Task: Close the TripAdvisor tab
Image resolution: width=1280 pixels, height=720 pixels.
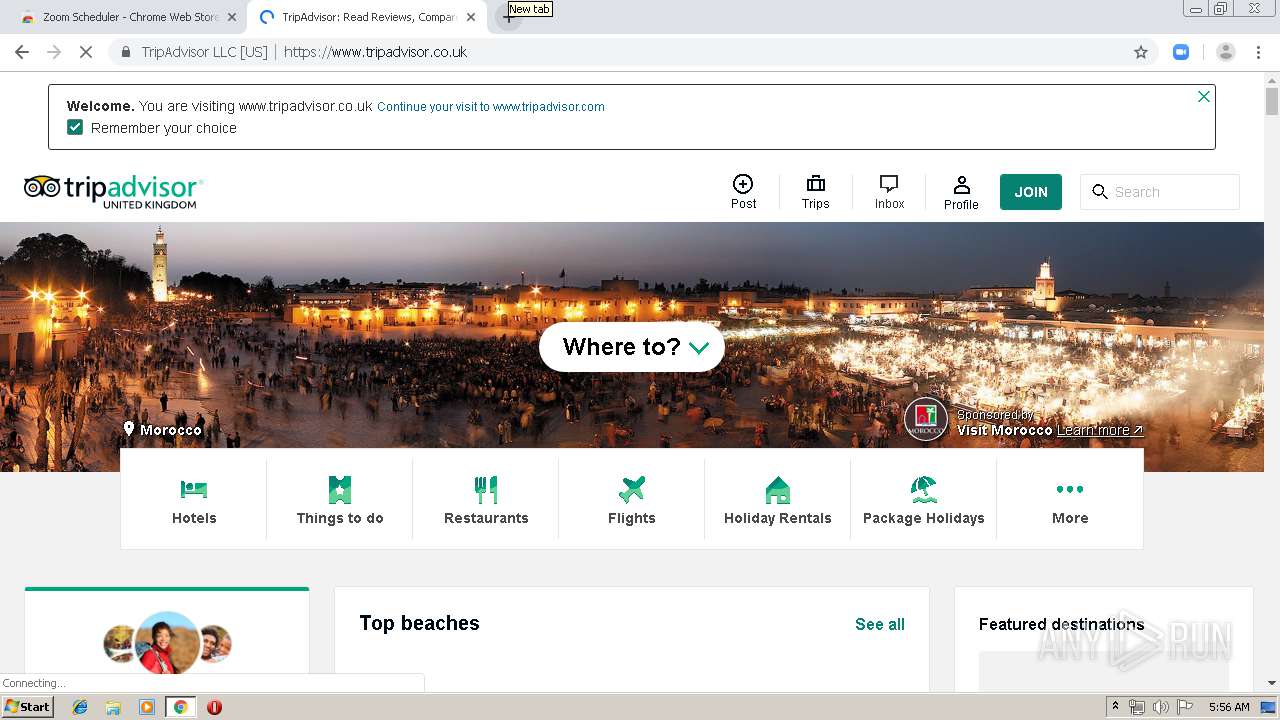Action: [471, 17]
